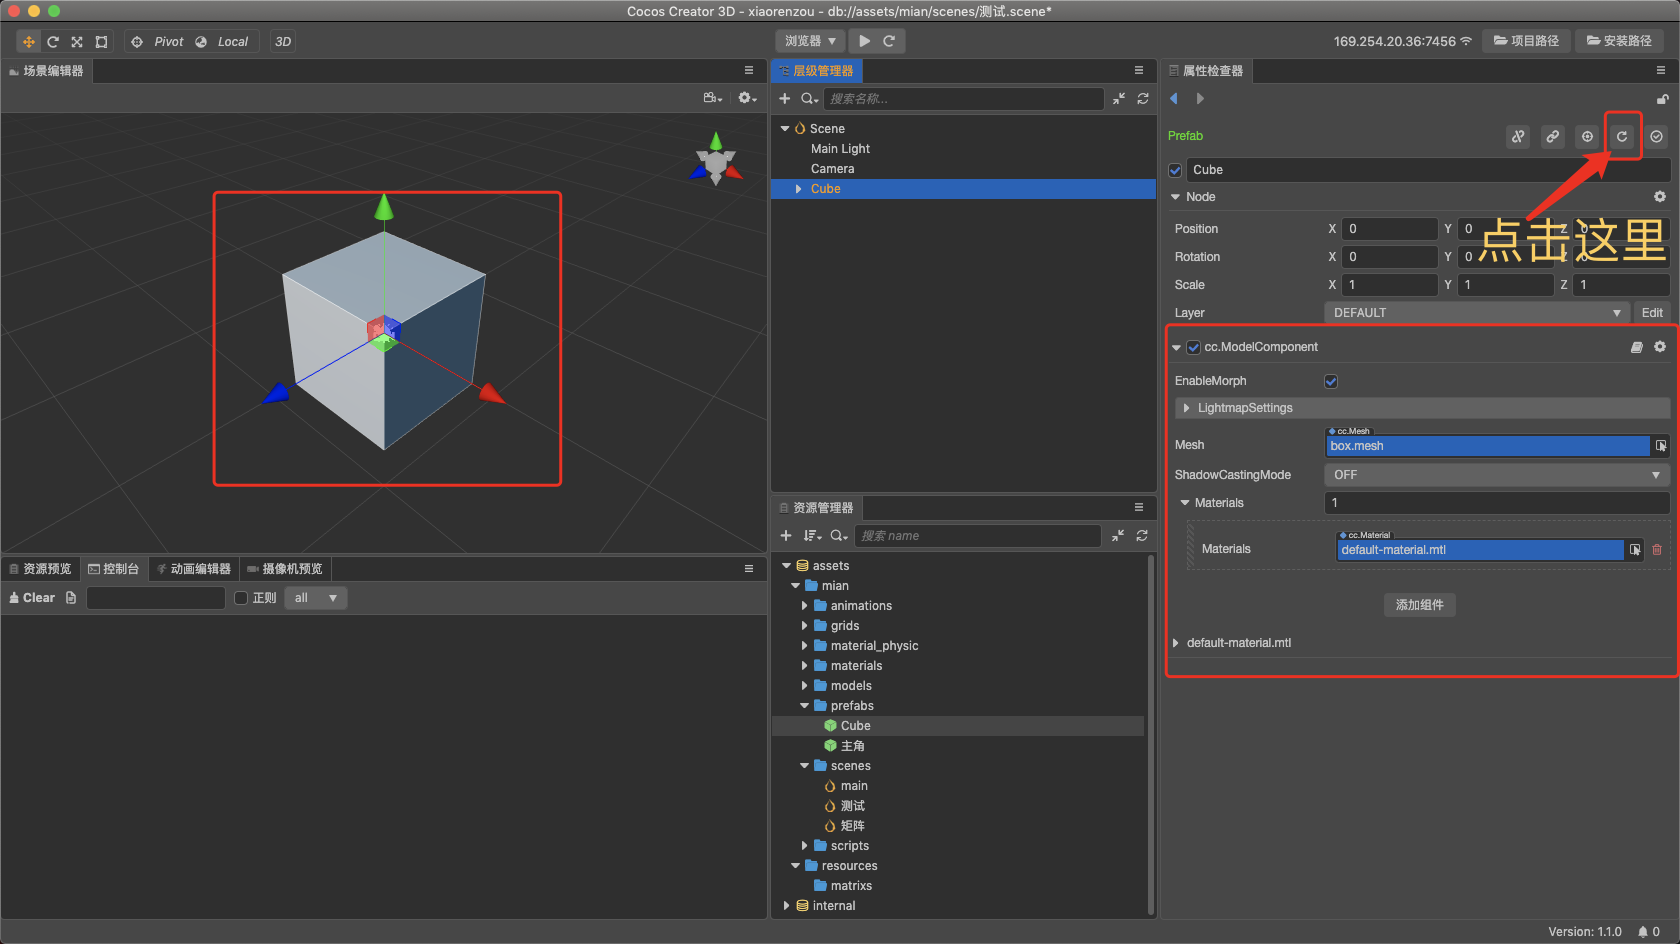Open Node section gear settings
Viewport: 1680px width, 944px height.
1660,197
